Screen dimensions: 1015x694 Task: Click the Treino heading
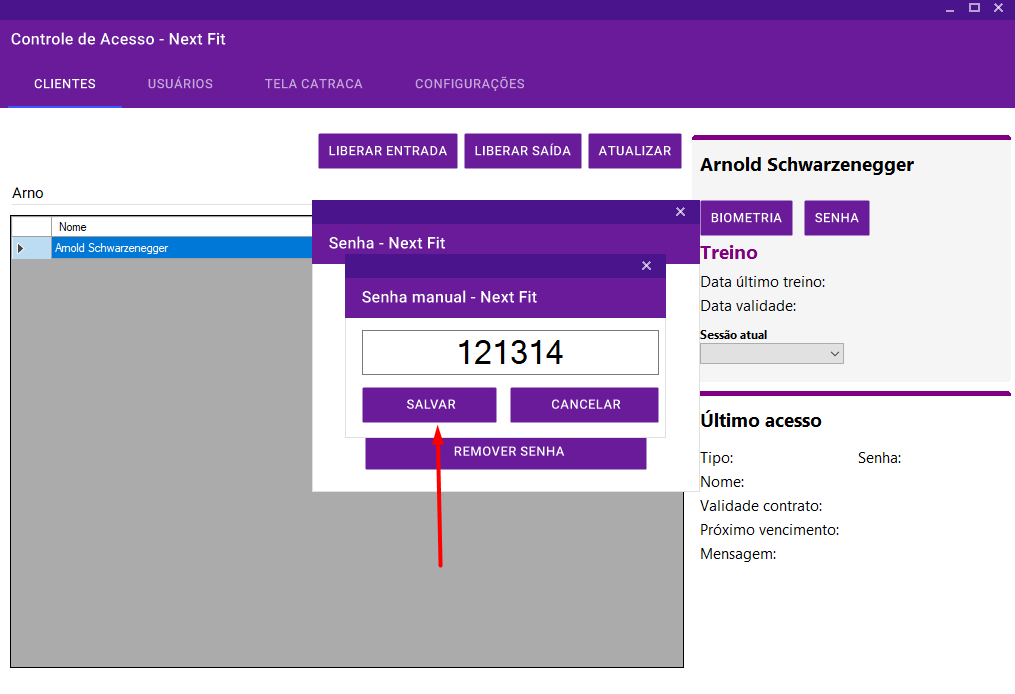point(729,252)
